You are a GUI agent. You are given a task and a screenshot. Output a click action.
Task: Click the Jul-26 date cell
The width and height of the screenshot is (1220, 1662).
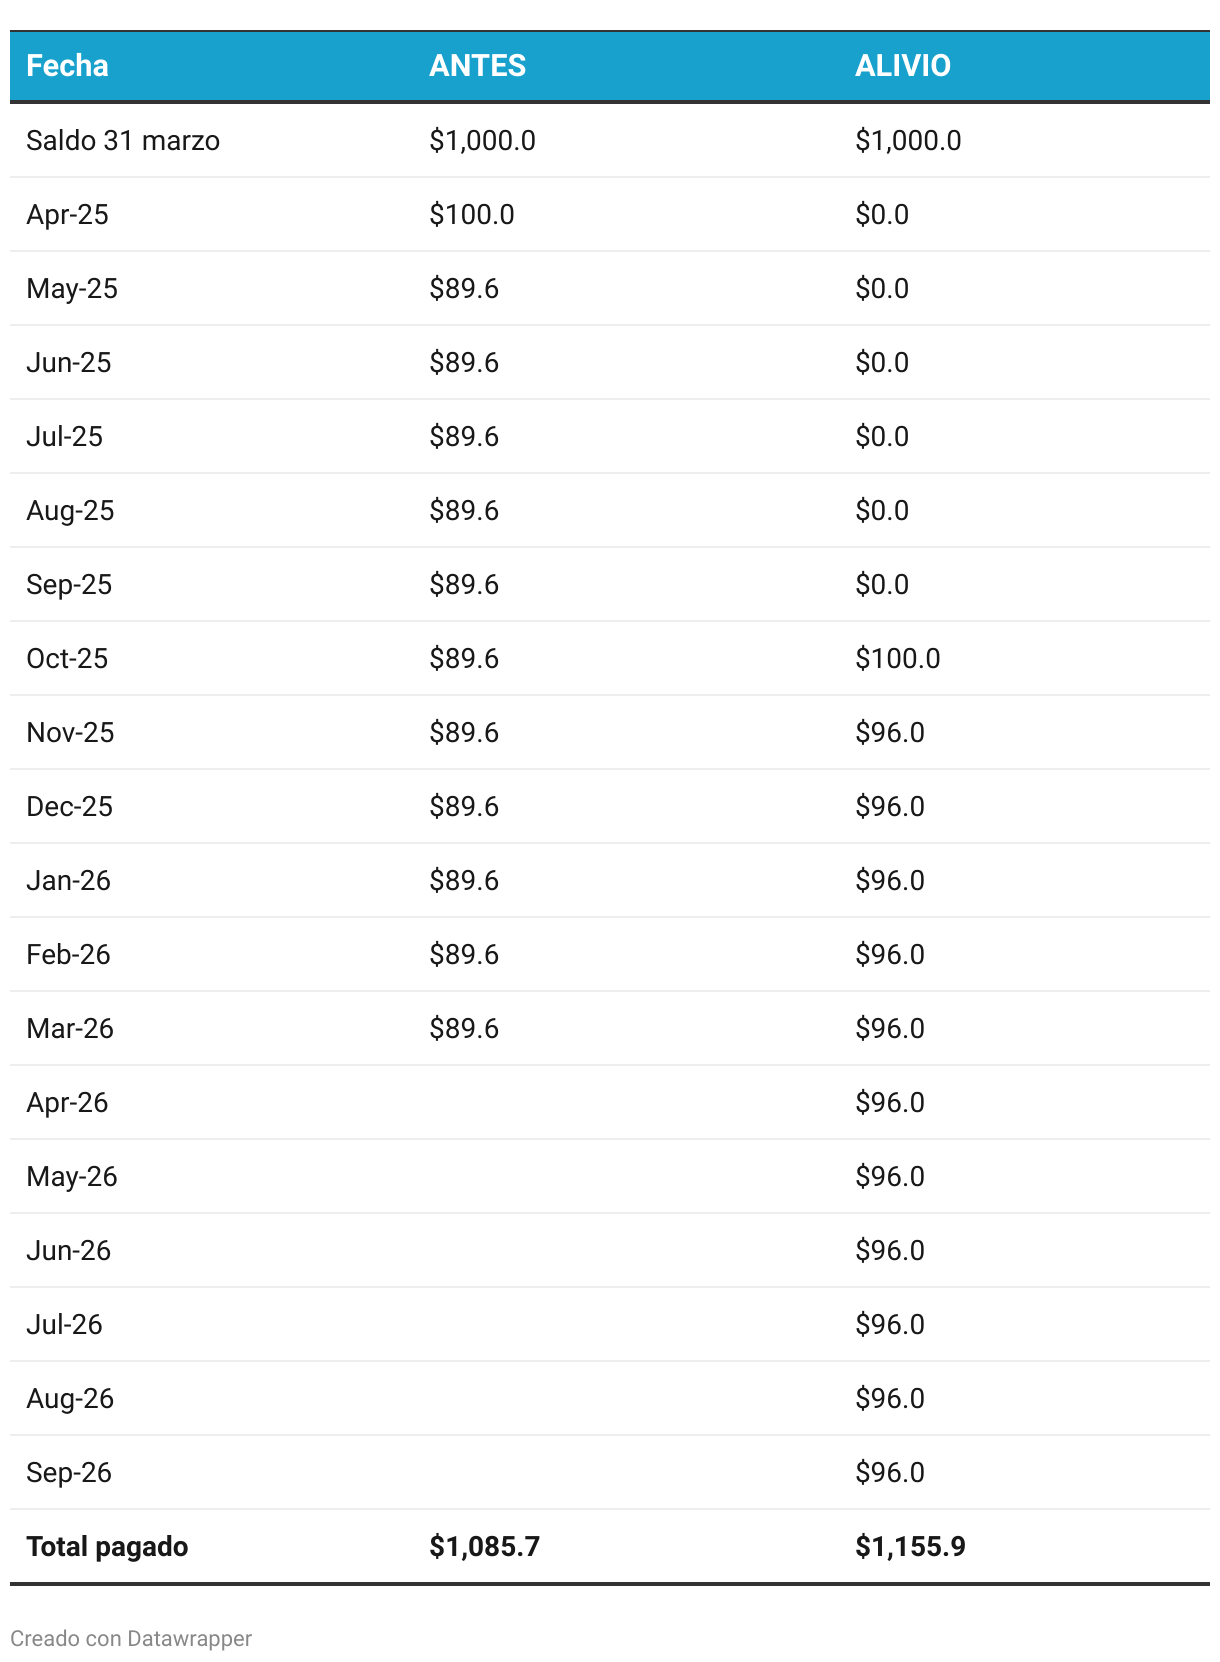pyautogui.click(x=65, y=1324)
